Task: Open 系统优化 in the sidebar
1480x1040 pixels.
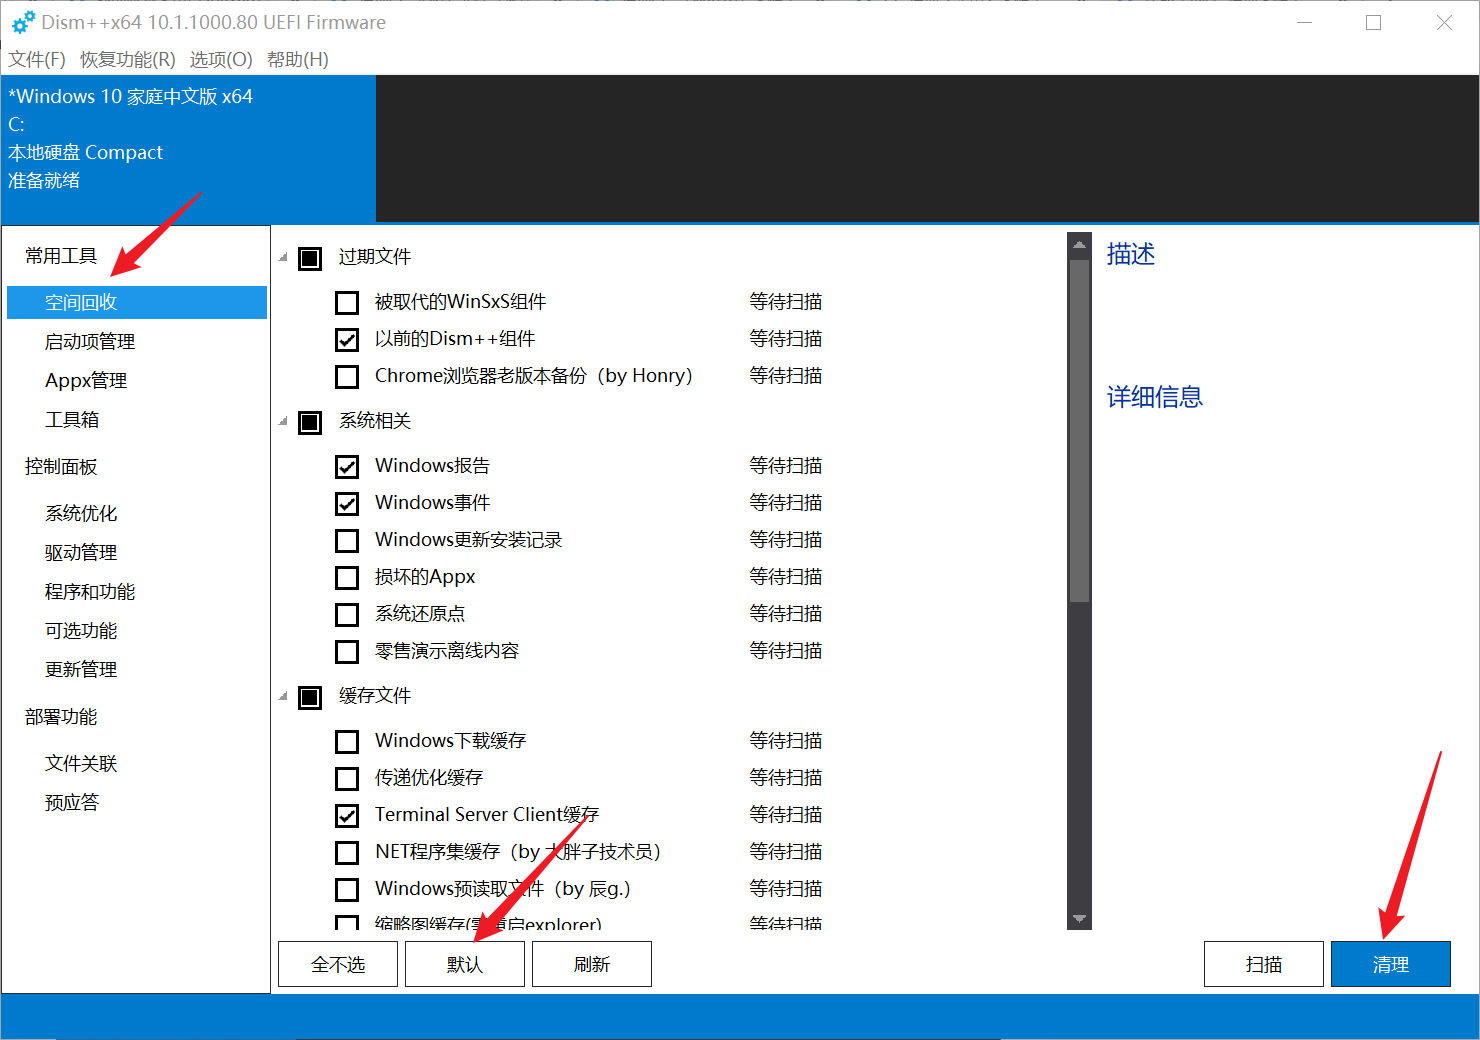Action: [81, 514]
